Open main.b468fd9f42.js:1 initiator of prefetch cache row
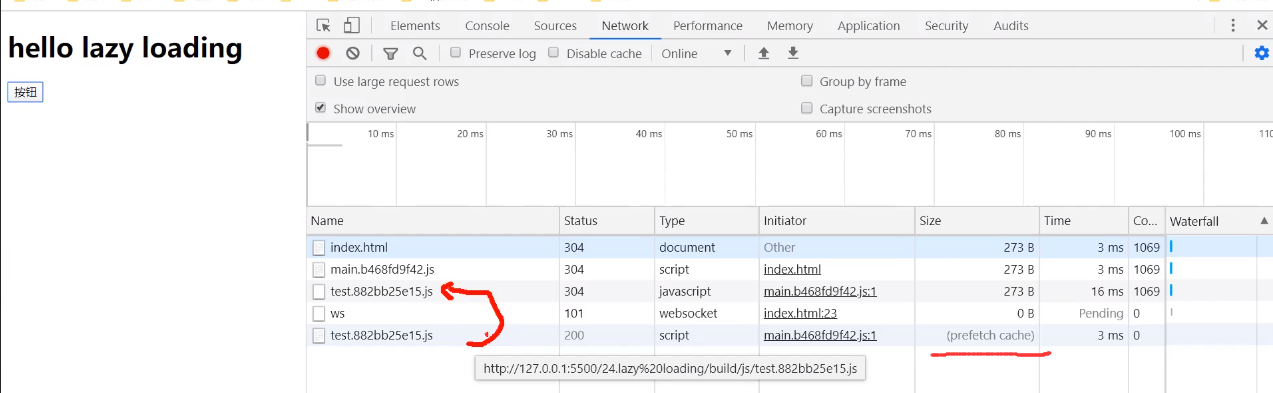Screen dimensions: 1273x393 tap(820, 335)
